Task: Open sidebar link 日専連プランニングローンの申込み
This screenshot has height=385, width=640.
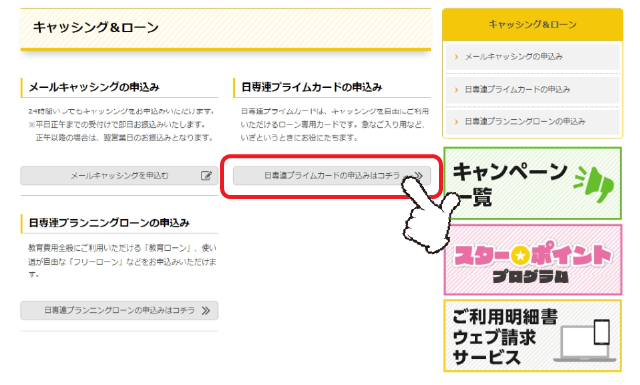Action: tap(533, 122)
